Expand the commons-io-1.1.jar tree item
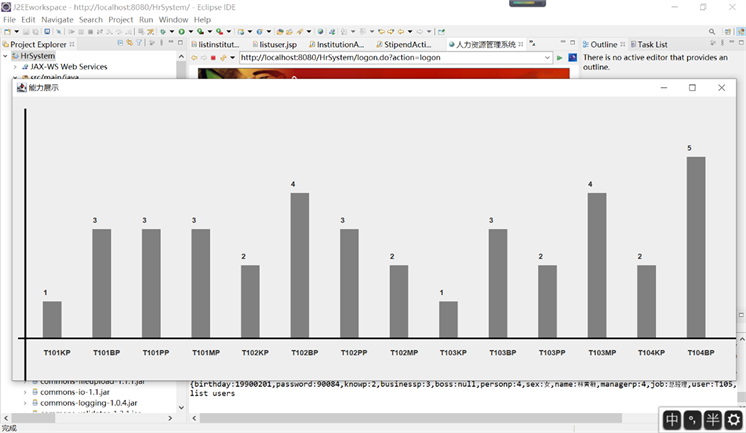This screenshot has height=433, width=746. (25, 393)
